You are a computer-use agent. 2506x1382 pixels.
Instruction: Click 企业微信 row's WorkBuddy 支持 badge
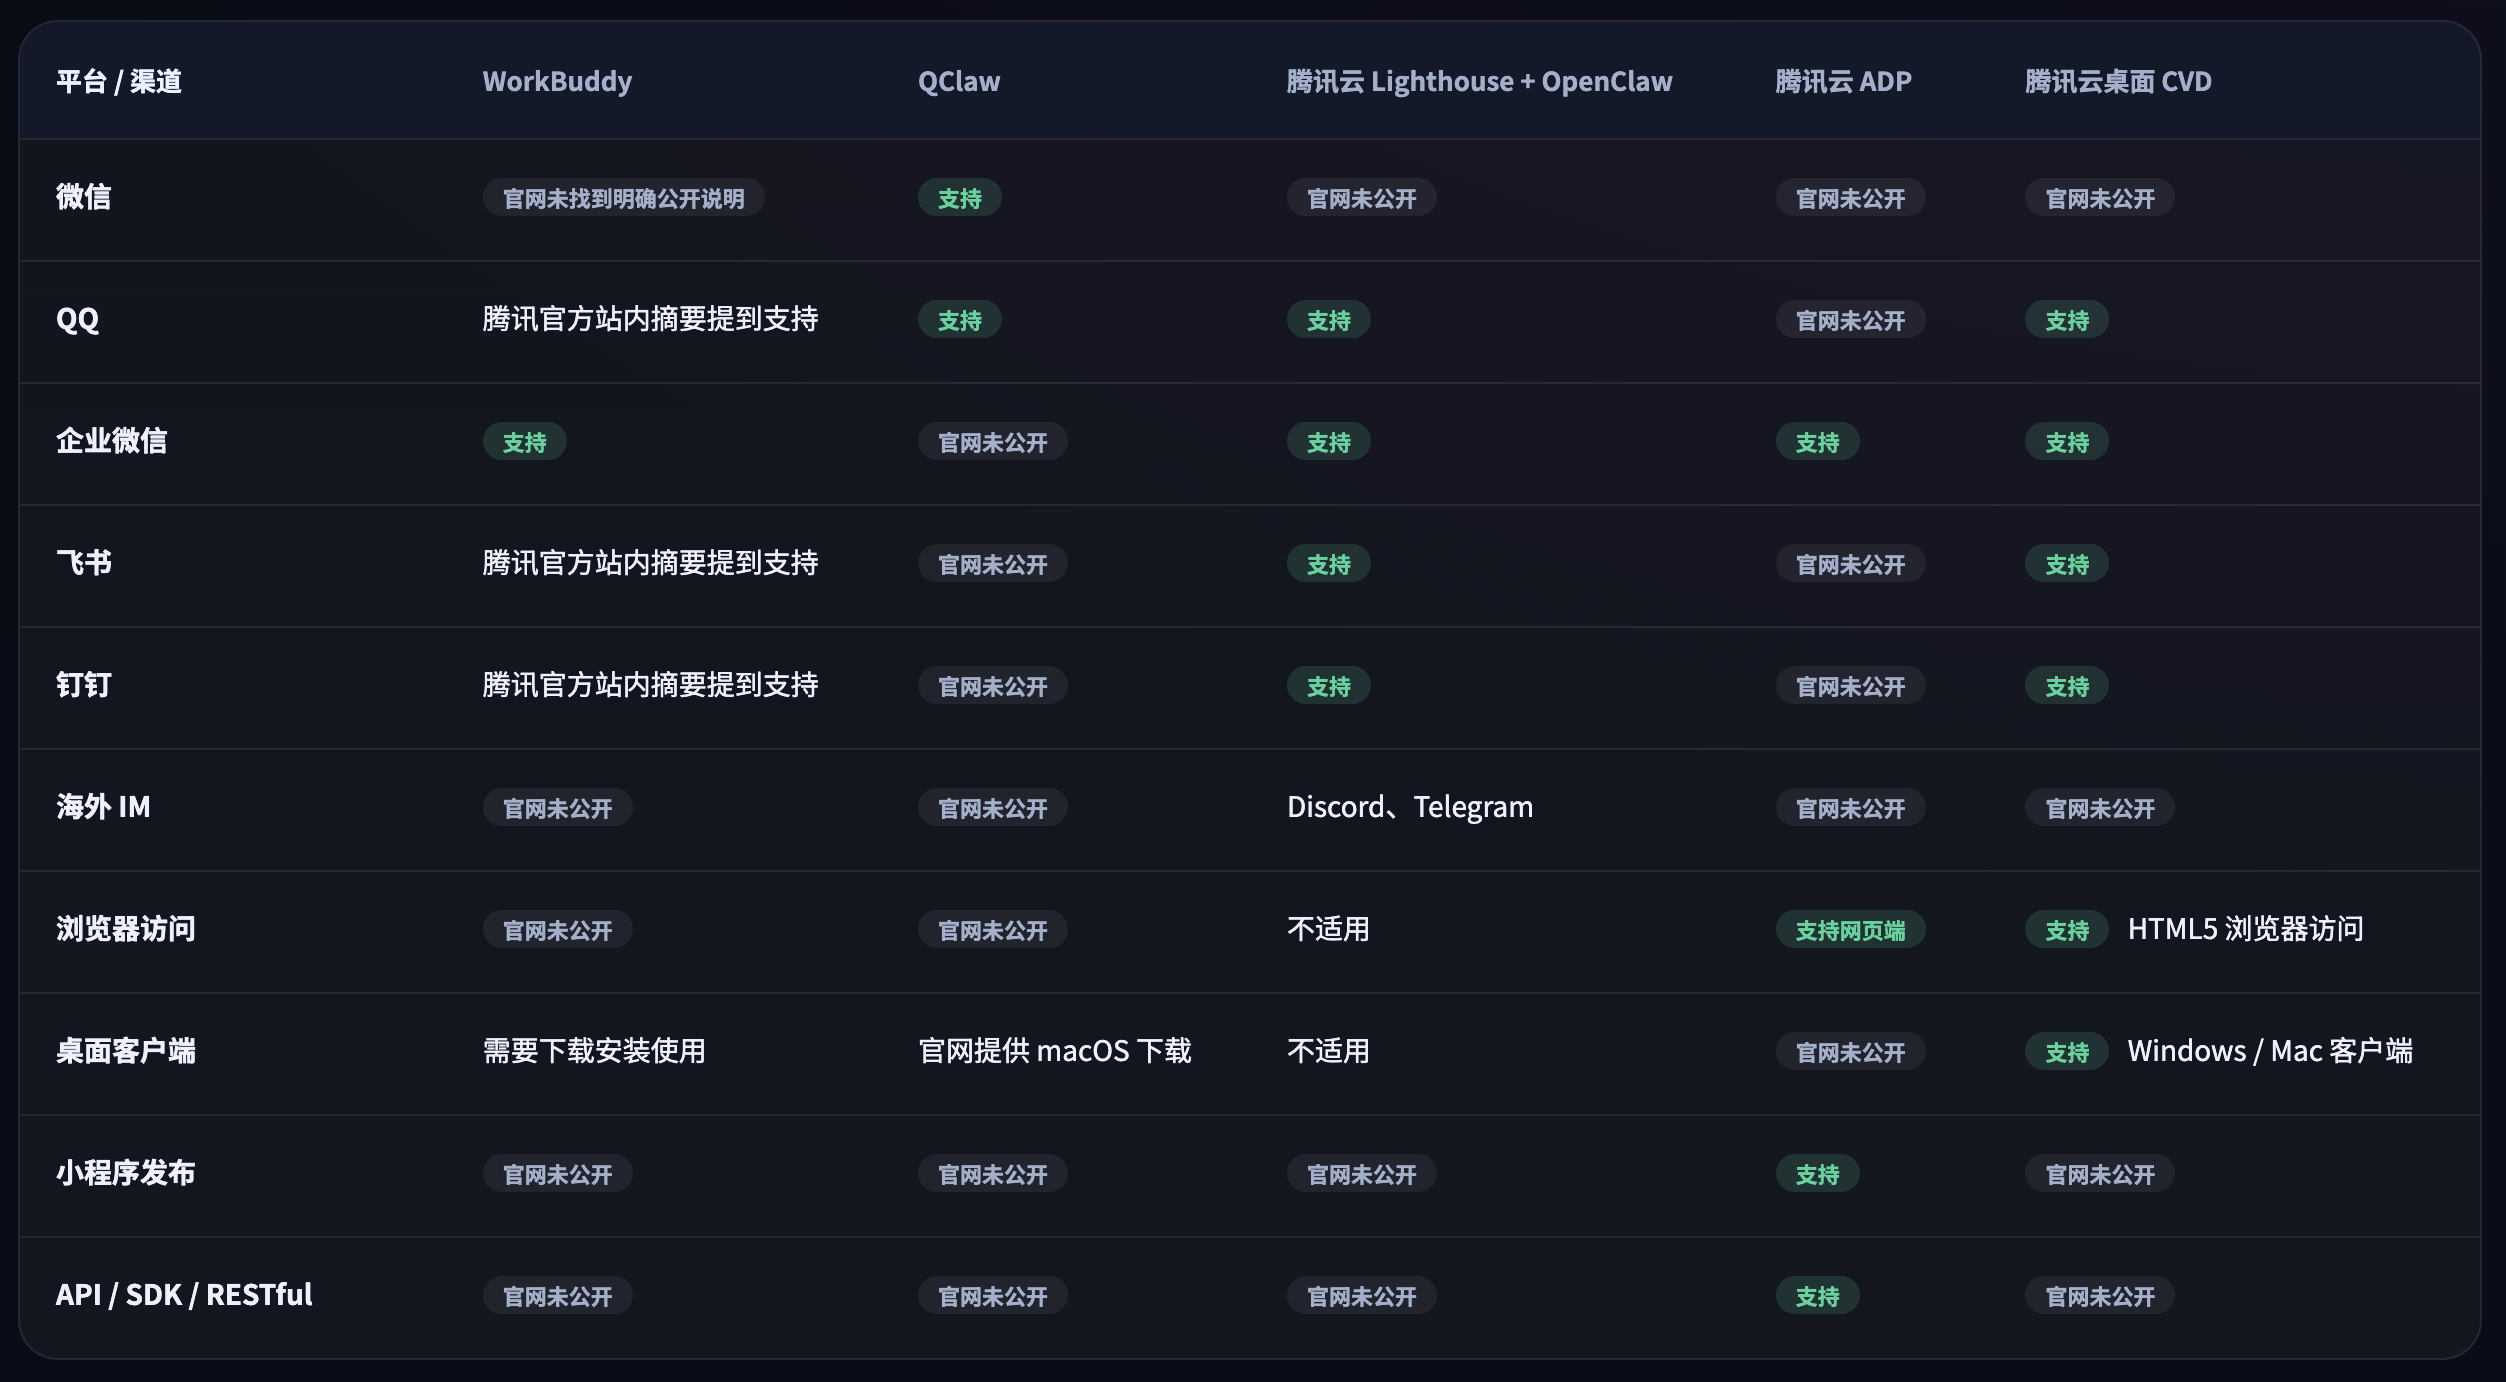coord(524,442)
